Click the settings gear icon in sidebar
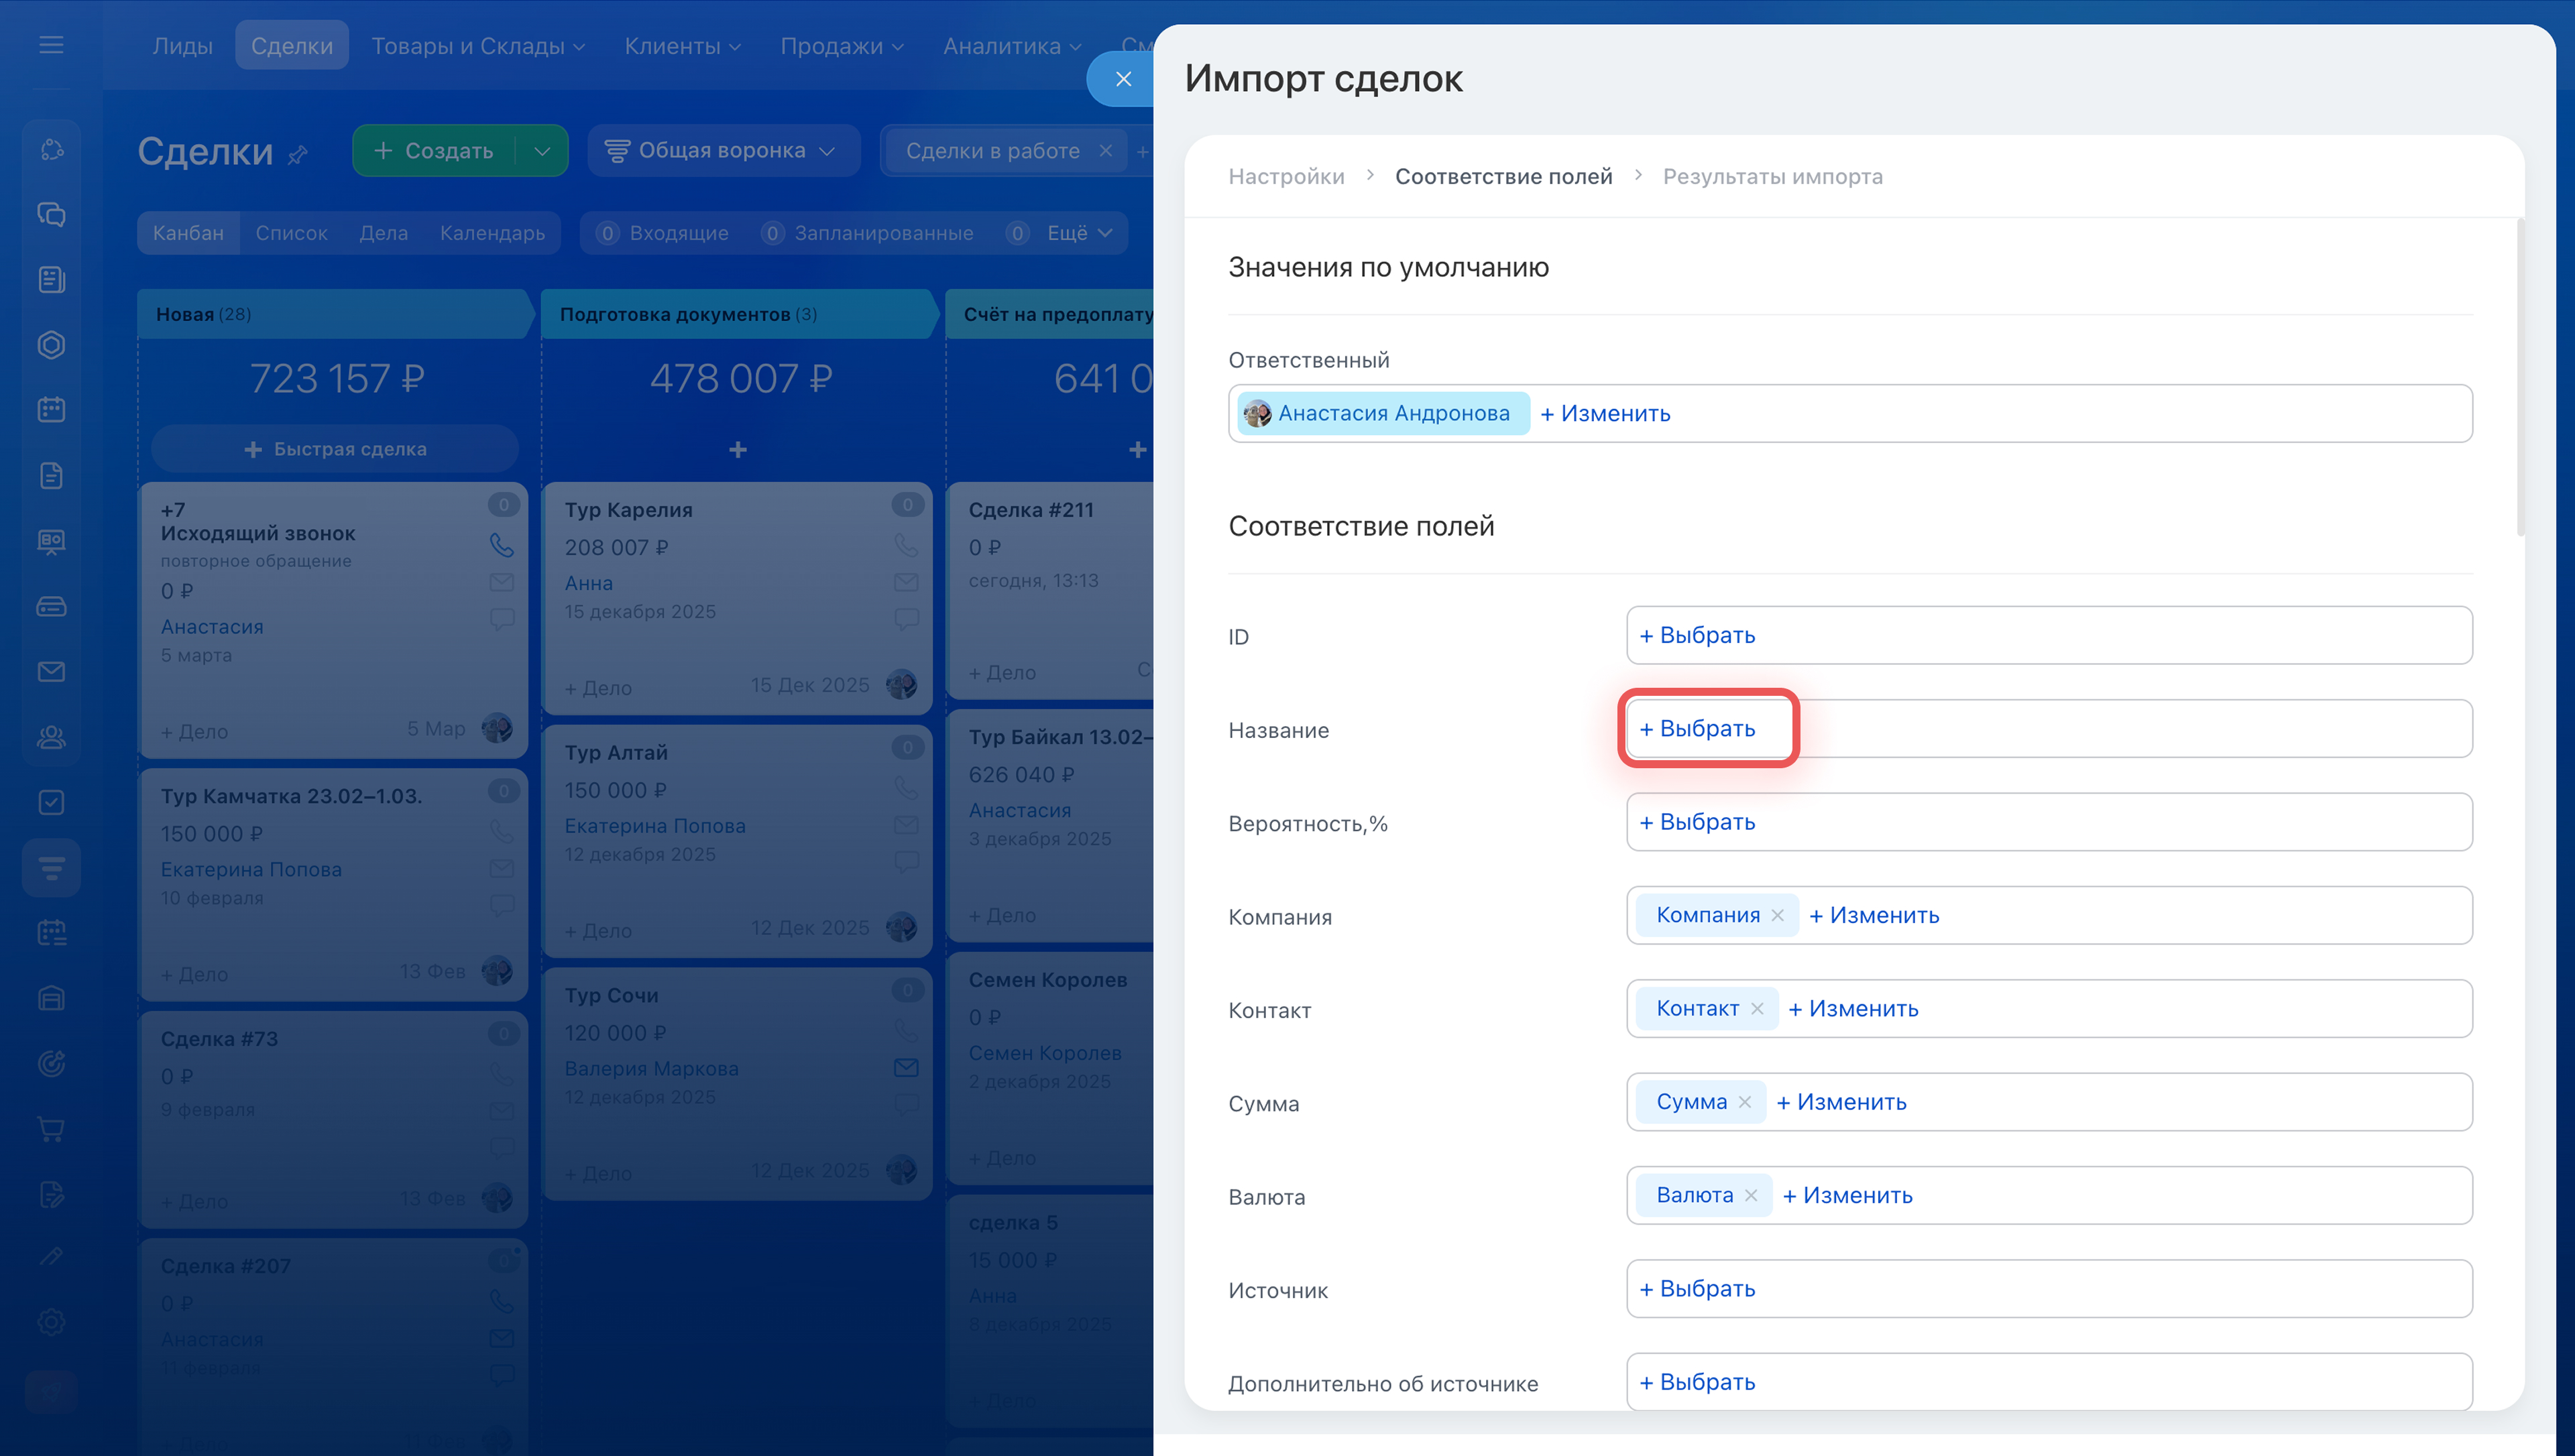The width and height of the screenshot is (2575, 1456). [51, 1322]
